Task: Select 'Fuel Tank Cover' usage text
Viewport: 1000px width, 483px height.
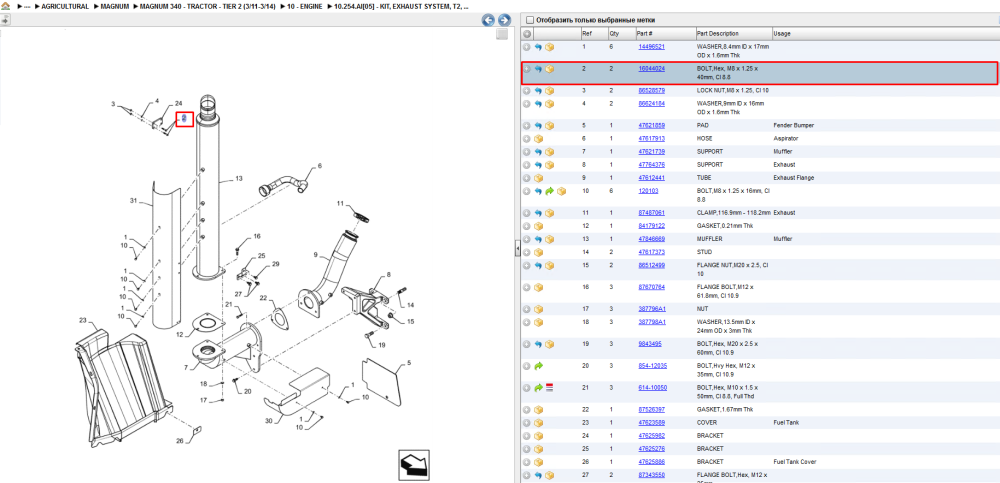Action: [x=797, y=461]
